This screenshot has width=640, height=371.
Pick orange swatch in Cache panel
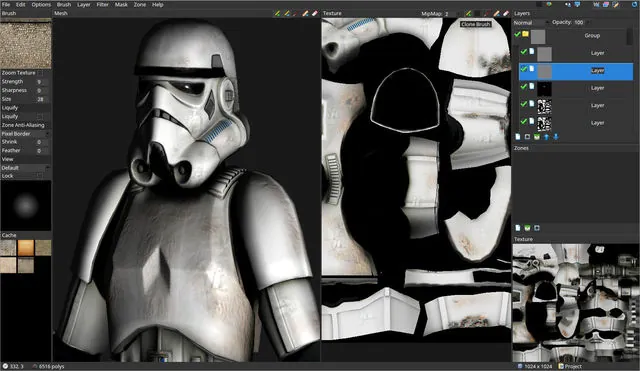coord(25,247)
